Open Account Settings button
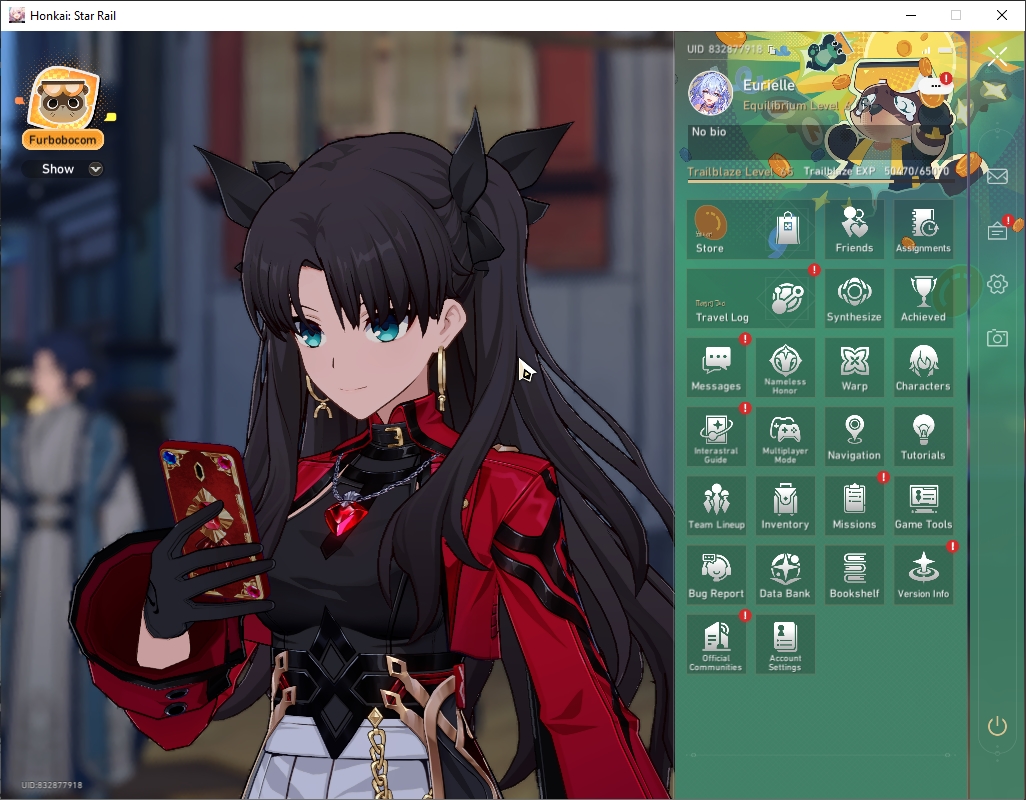Image resolution: width=1026 pixels, height=800 pixels. (x=785, y=644)
